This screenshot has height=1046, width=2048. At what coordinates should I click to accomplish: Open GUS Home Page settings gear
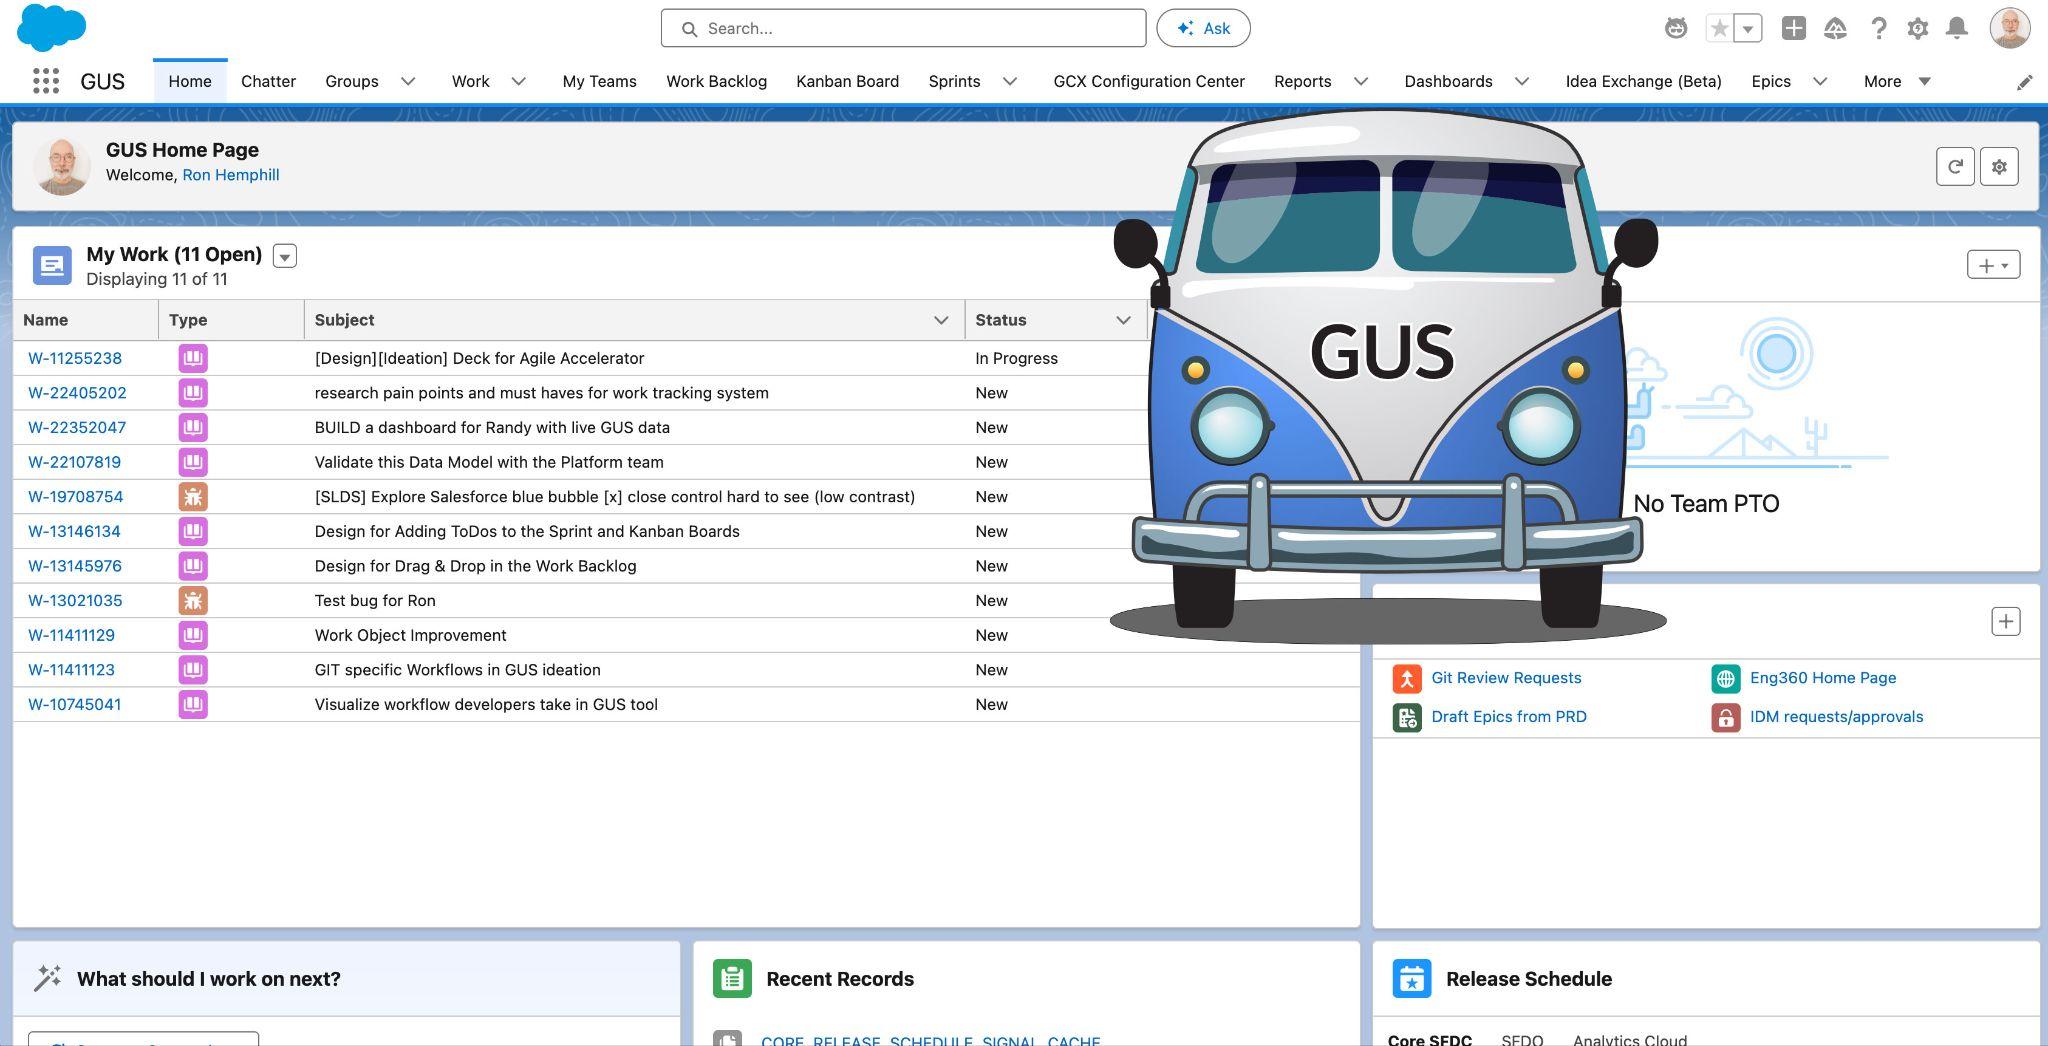point(1999,167)
